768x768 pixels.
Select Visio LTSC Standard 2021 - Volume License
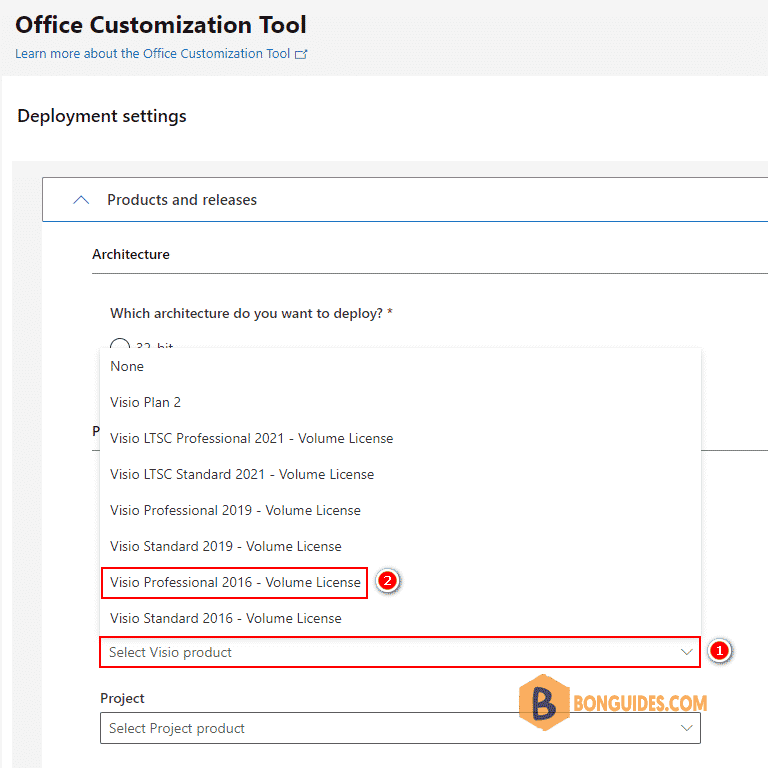pyautogui.click(x=400, y=474)
